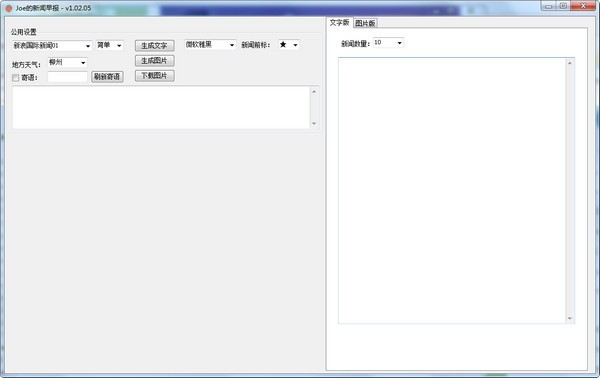Image resolution: width=600 pixels, height=378 pixels.
Task: Enable the 寄语 checkbox
Action: tap(16, 78)
